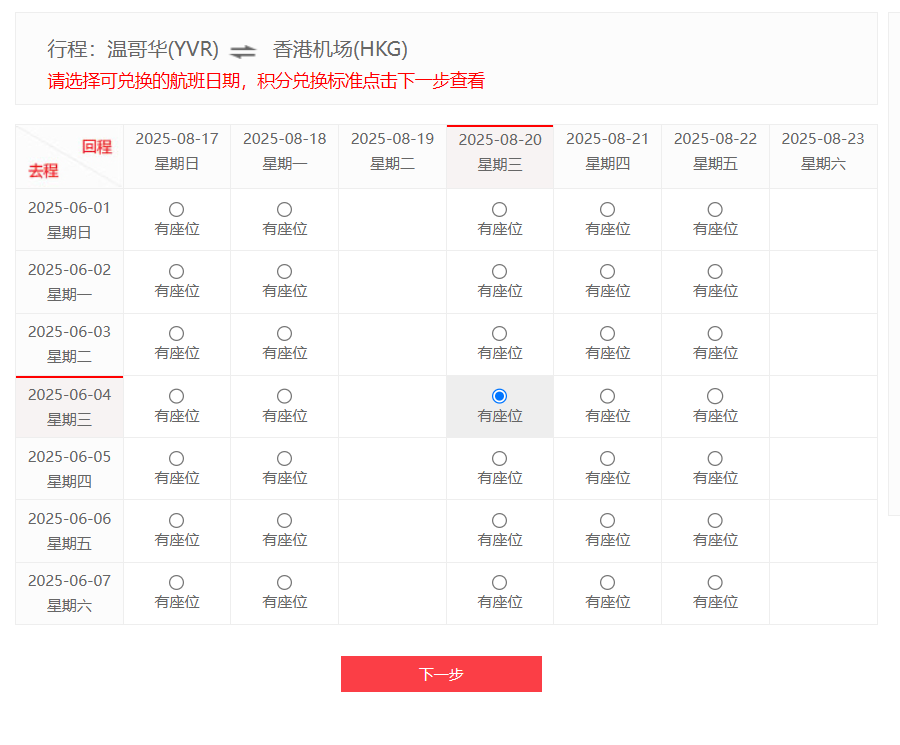Select outbound 06-01 with return 08-21

(607, 209)
